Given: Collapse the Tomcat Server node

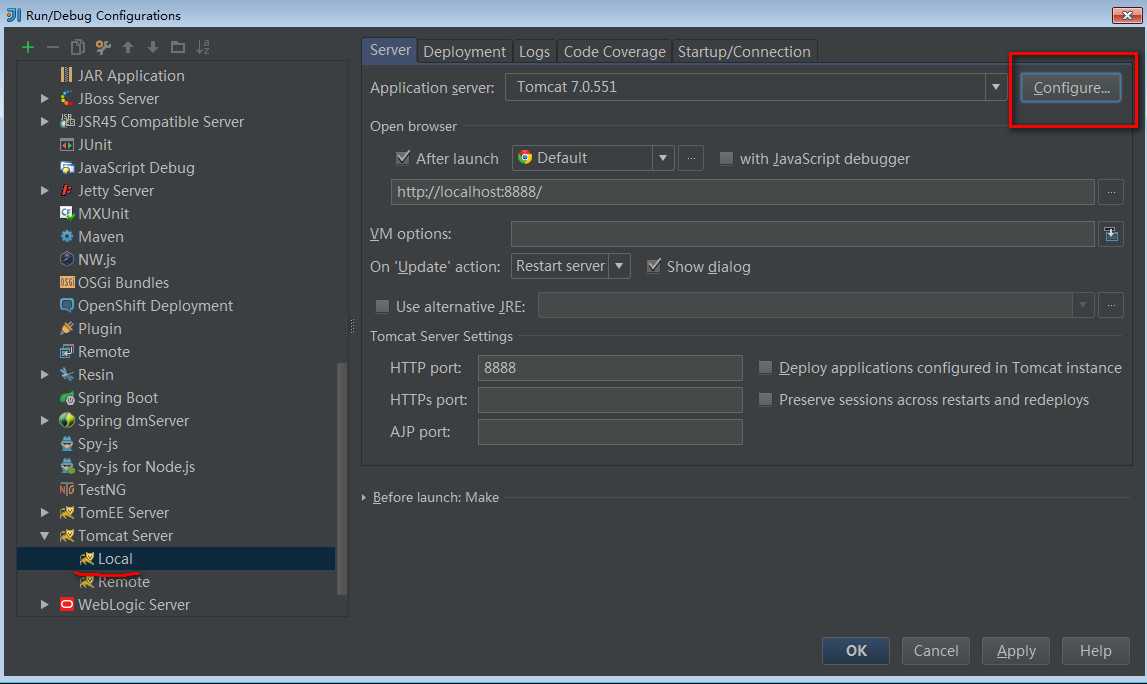Looking at the screenshot, I should pos(45,536).
